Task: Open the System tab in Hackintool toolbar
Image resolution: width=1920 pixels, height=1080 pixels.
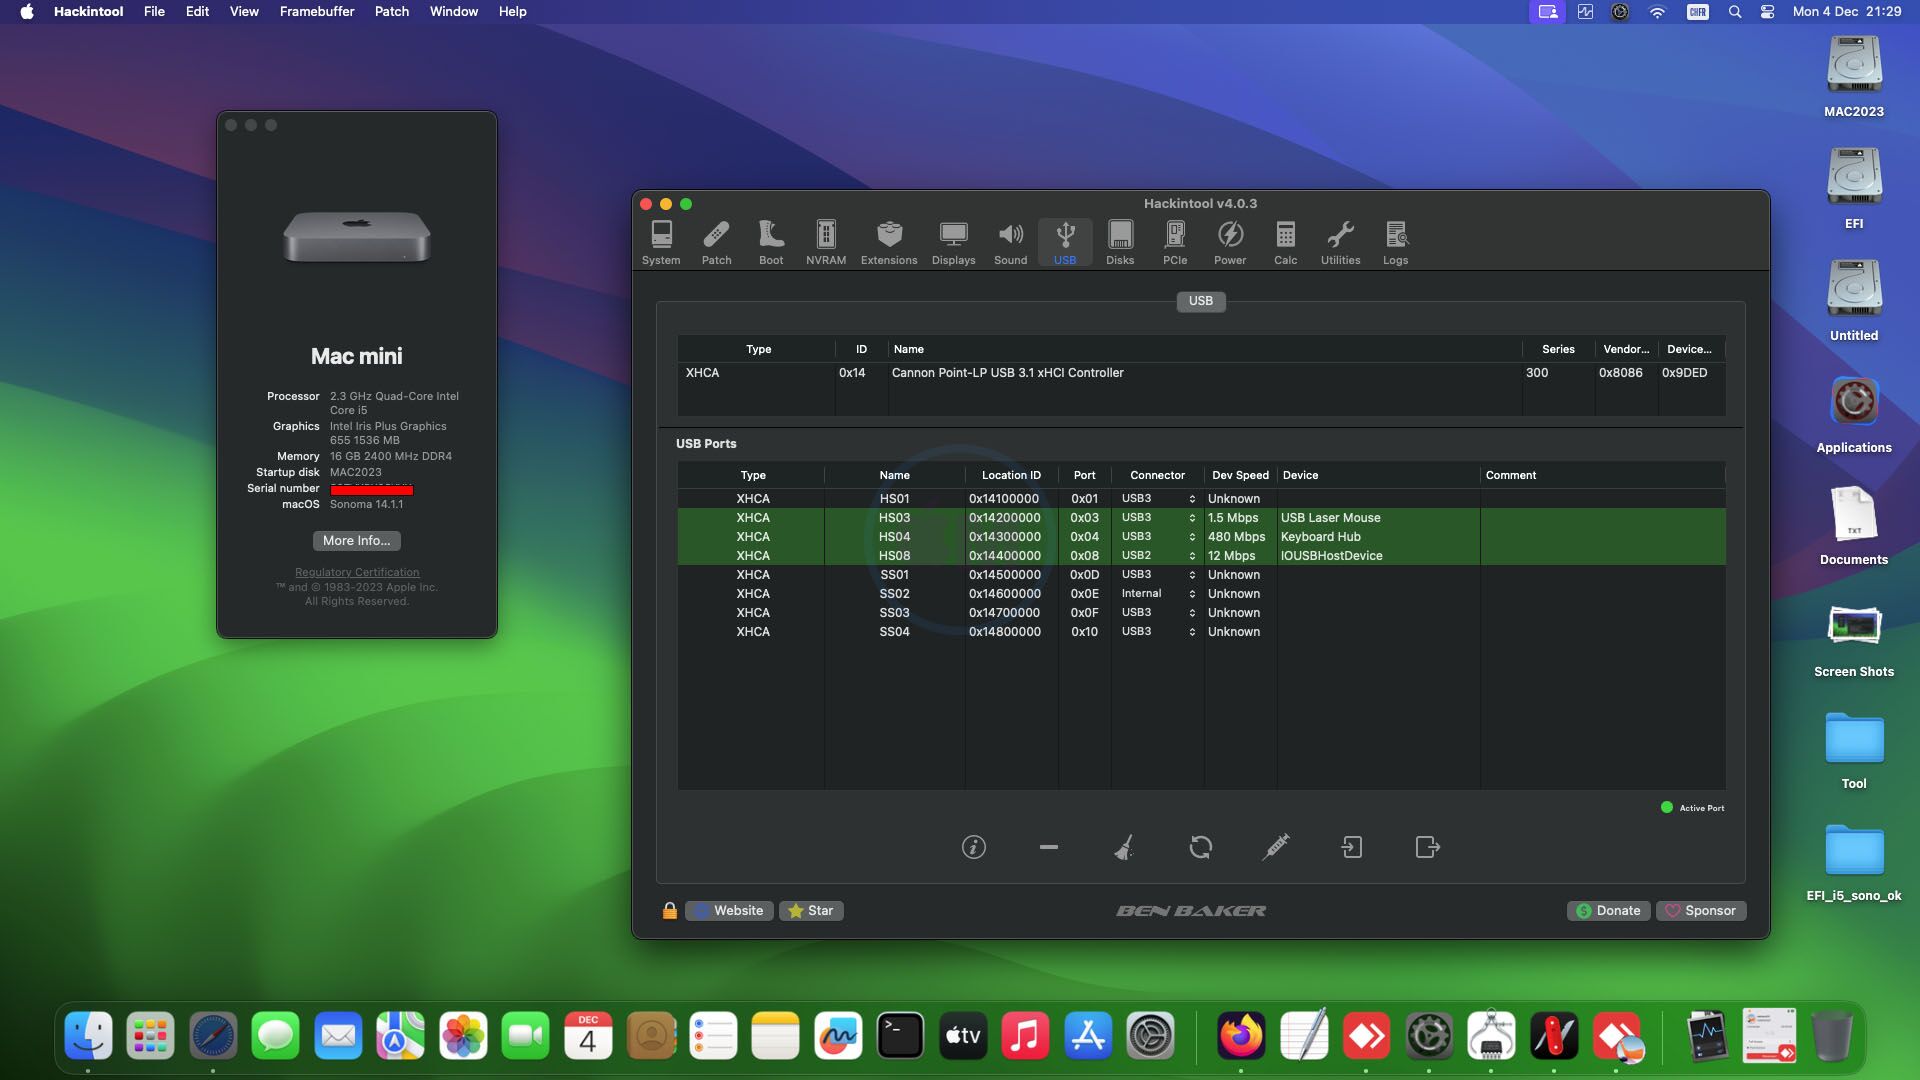Action: (661, 243)
